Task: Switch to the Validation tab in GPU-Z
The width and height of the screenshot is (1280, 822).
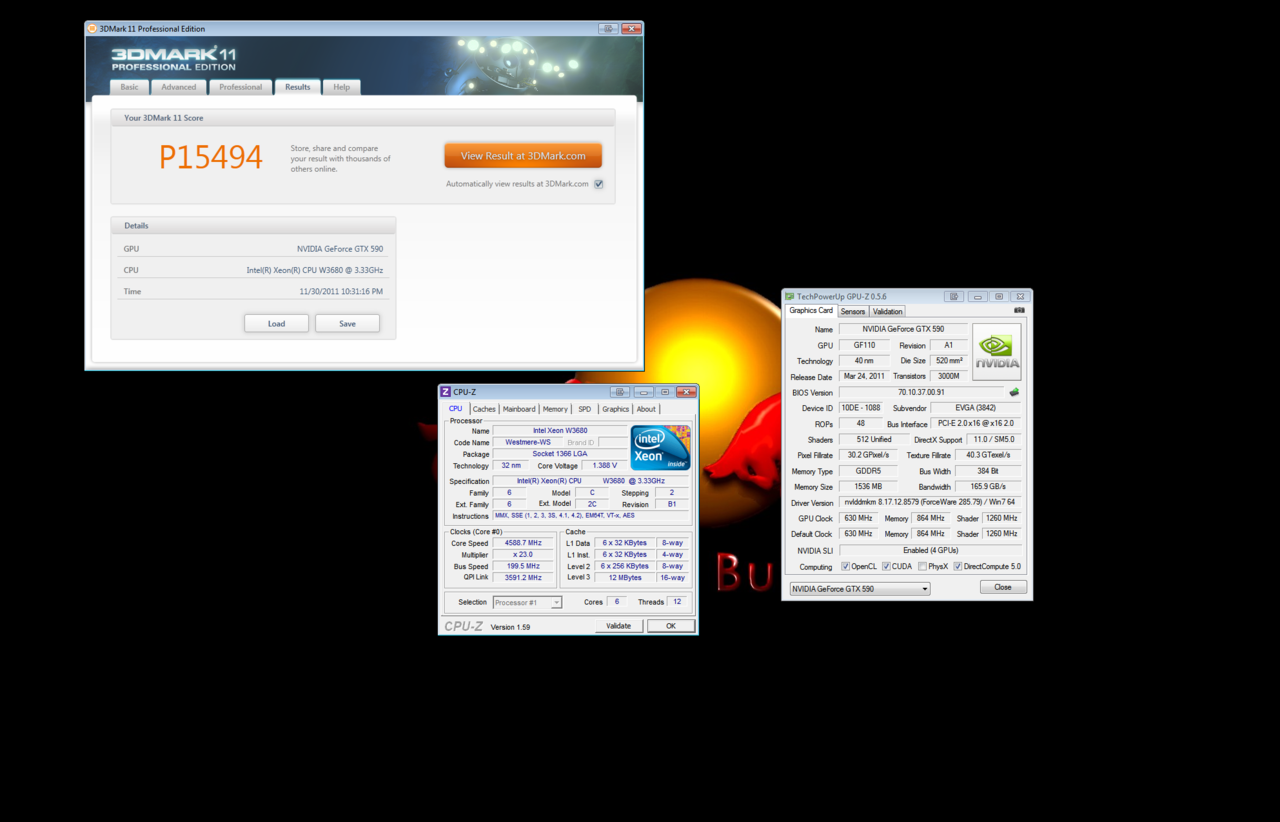Action: [888, 311]
